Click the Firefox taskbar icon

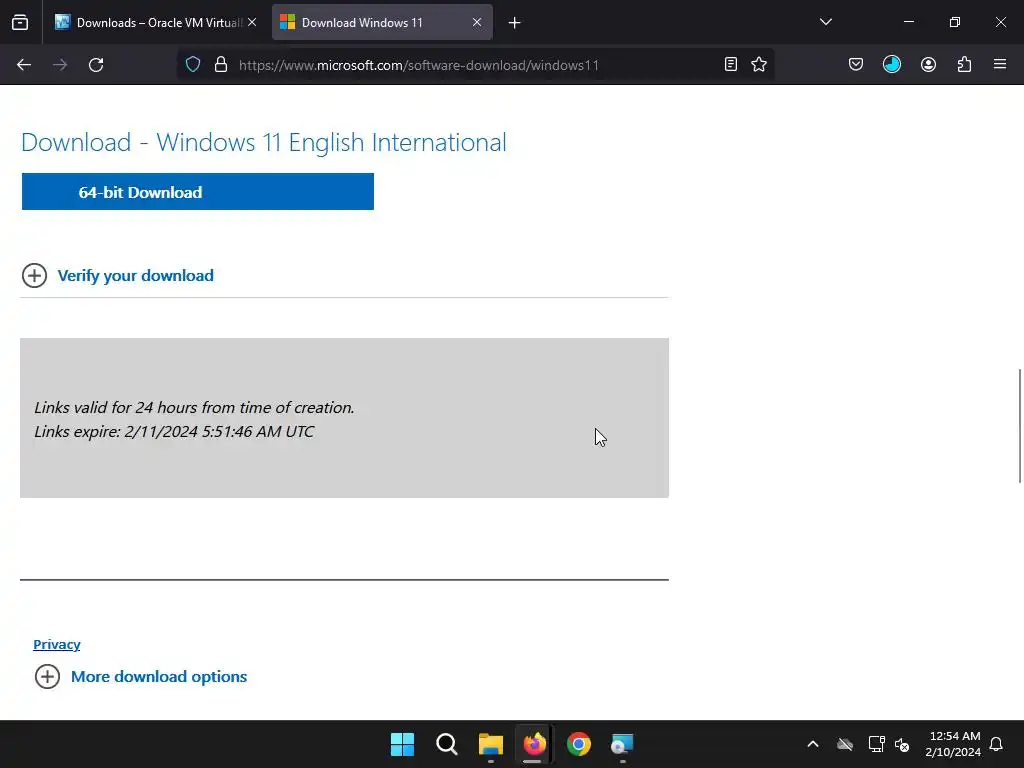point(534,744)
